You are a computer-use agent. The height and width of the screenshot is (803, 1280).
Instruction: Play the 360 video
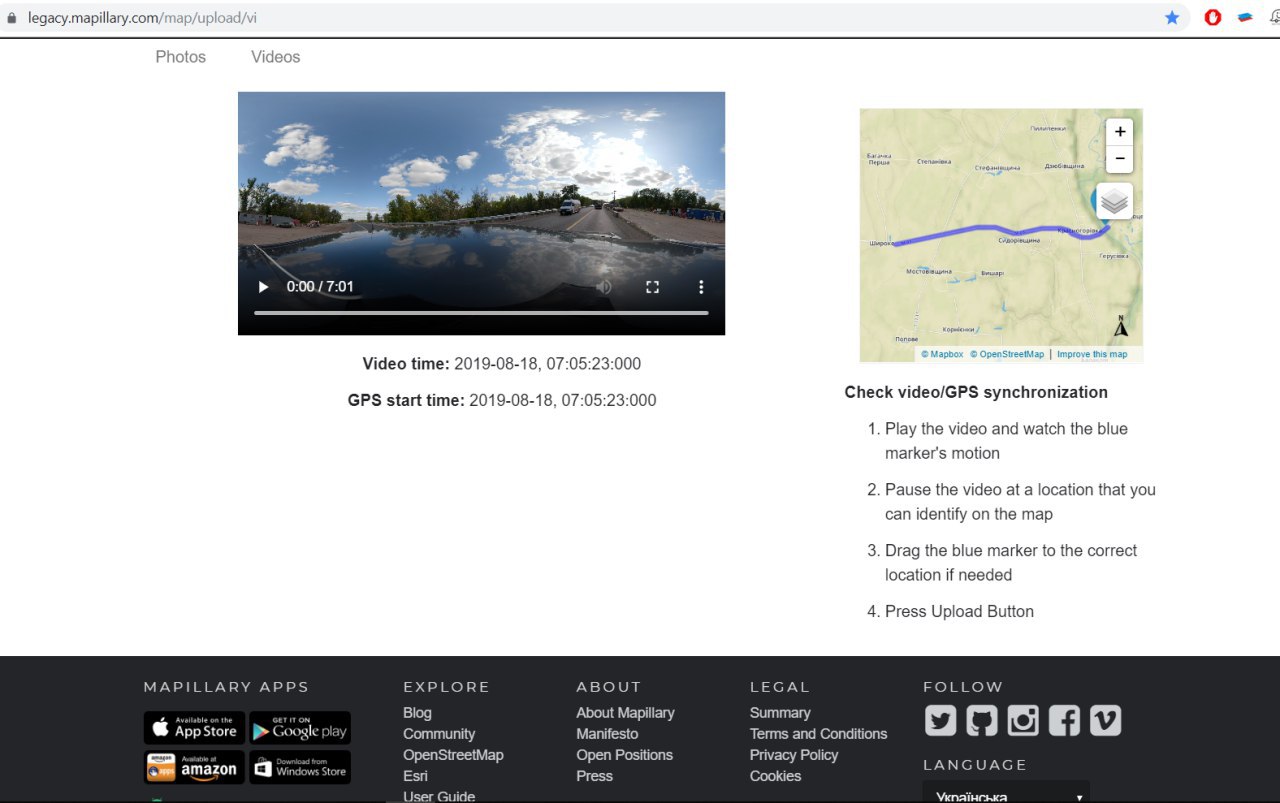click(264, 287)
